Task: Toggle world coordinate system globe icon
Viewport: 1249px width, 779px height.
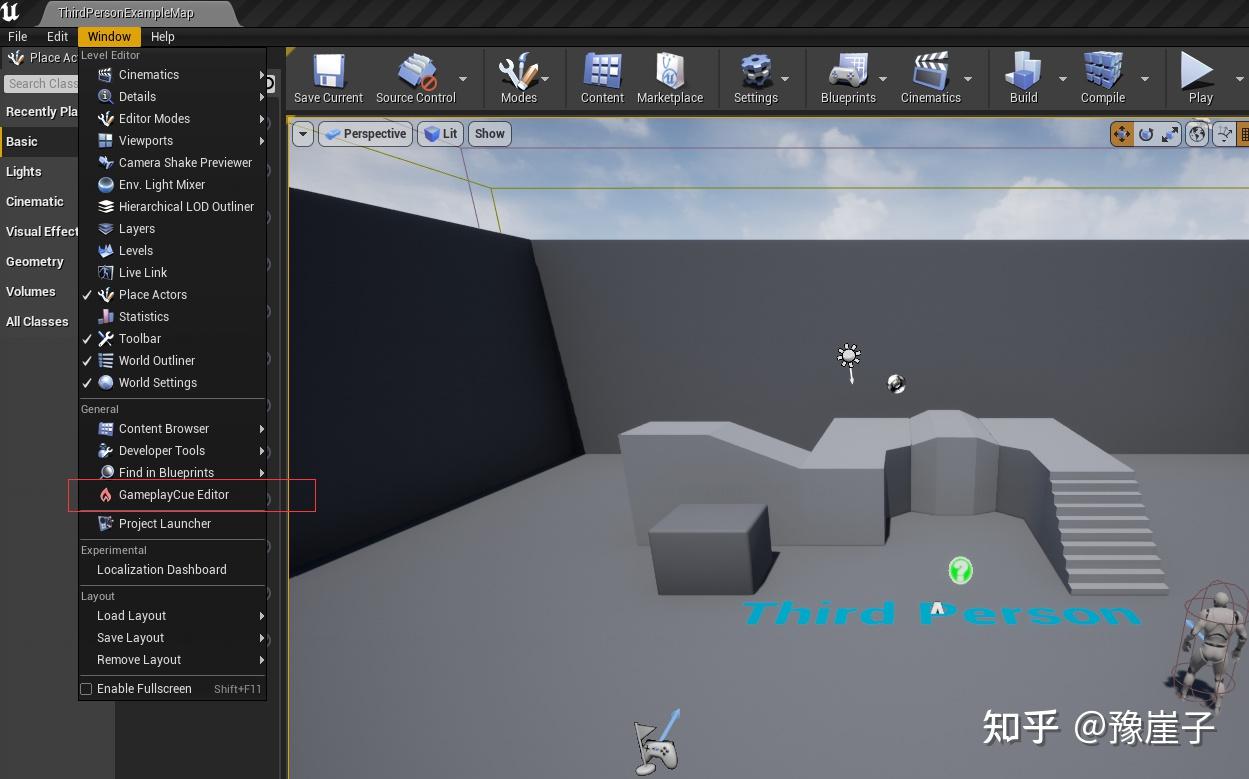Action: pyautogui.click(x=1198, y=134)
